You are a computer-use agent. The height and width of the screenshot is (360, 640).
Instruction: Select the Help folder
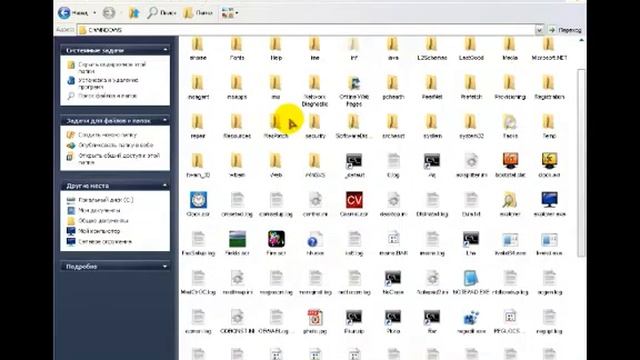pyautogui.click(x=276, y=48)
